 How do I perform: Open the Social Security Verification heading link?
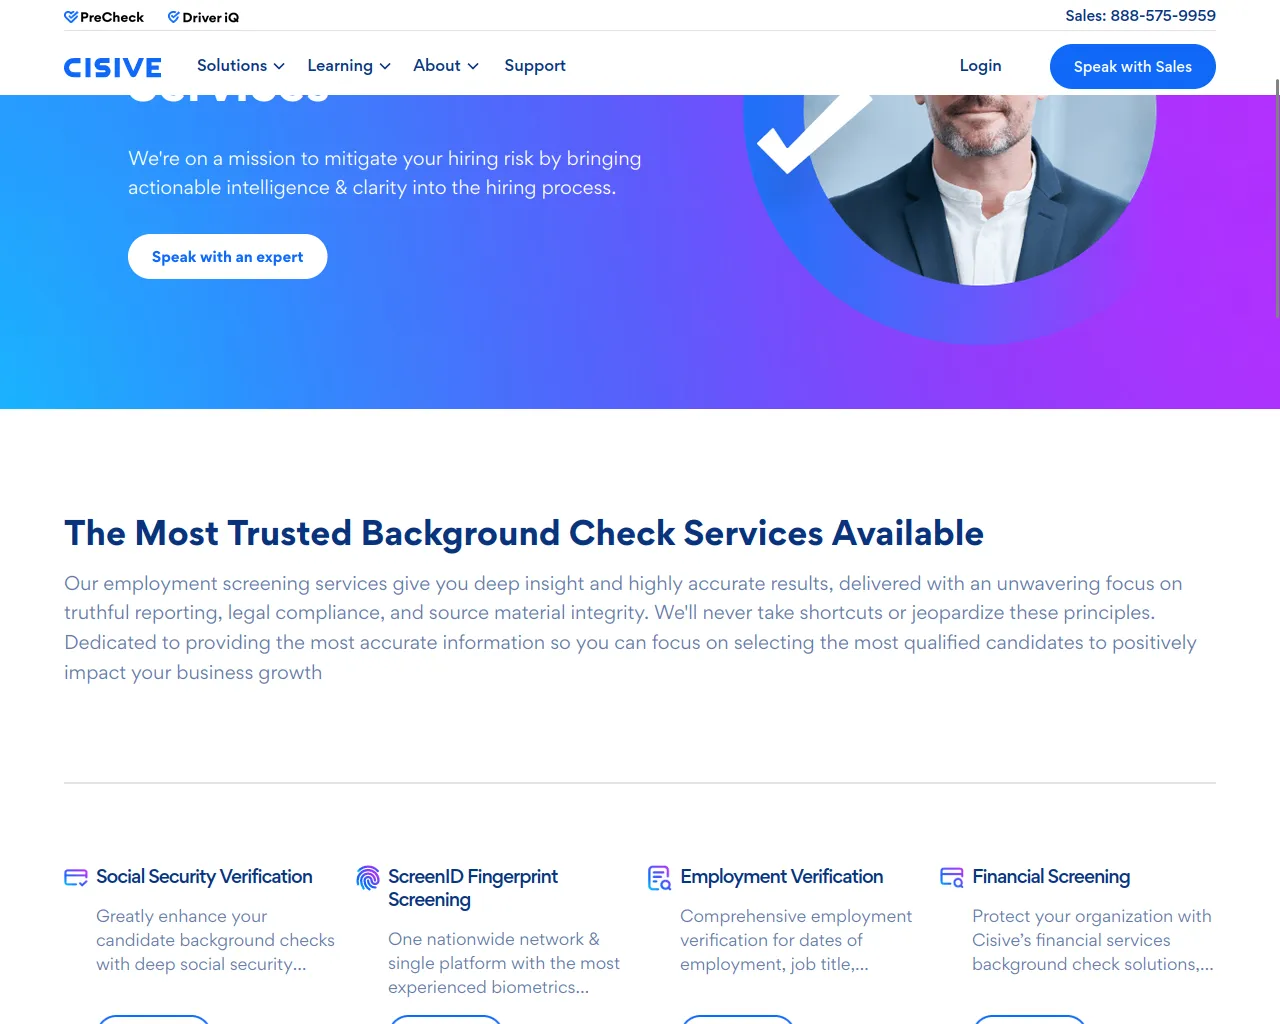click(x=204, y=877)
